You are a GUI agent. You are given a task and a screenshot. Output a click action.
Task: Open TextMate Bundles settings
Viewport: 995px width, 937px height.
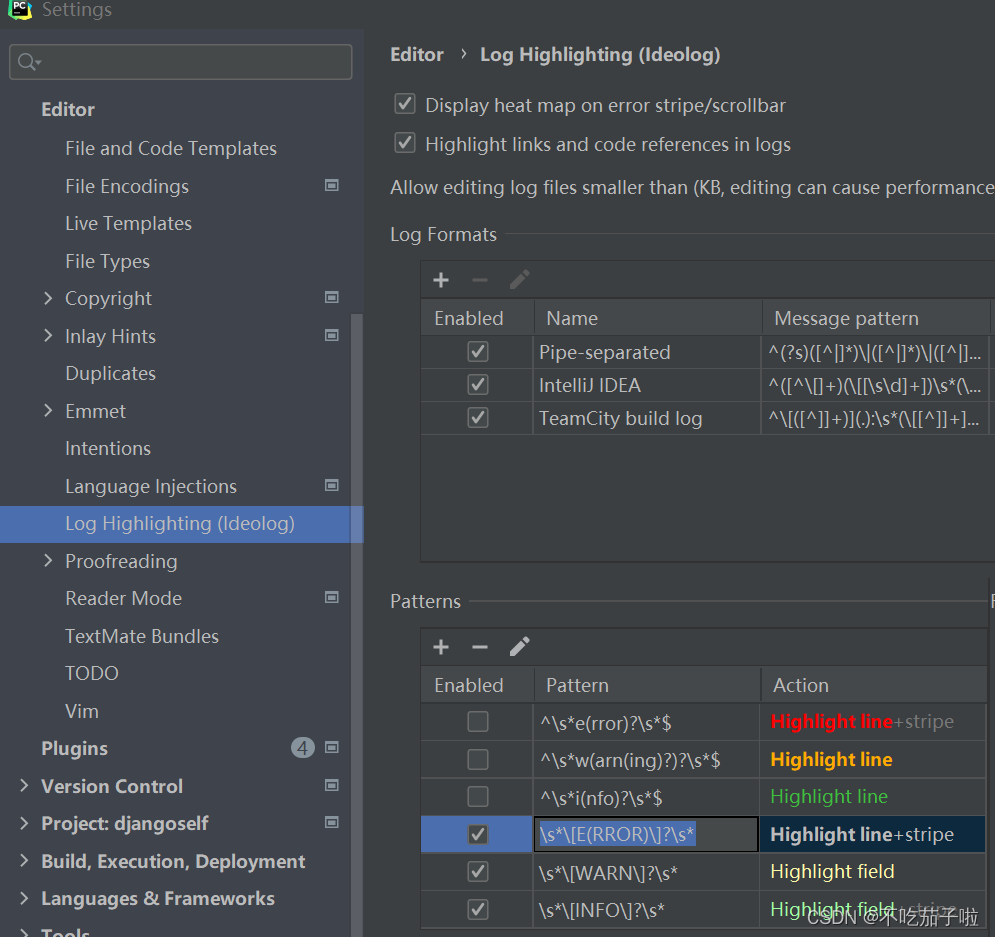point(142,636)
